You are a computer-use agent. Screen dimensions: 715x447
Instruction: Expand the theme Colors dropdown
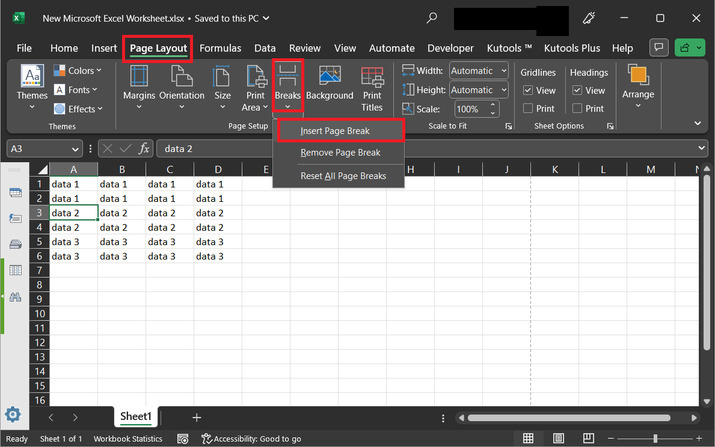click(78, 71)
